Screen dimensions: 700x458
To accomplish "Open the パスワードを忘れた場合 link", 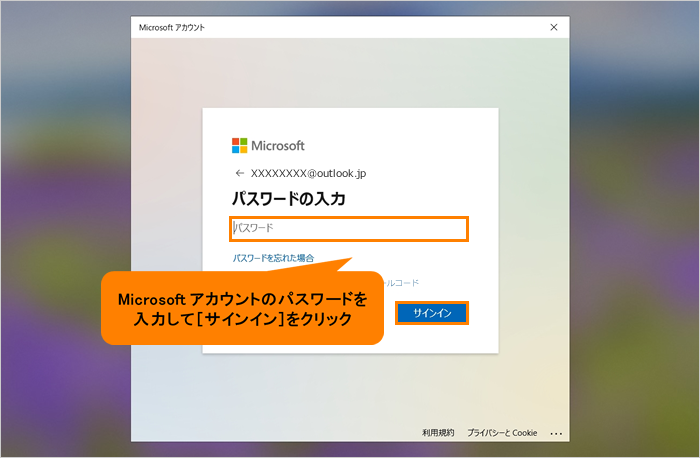I will pos(273,258).
